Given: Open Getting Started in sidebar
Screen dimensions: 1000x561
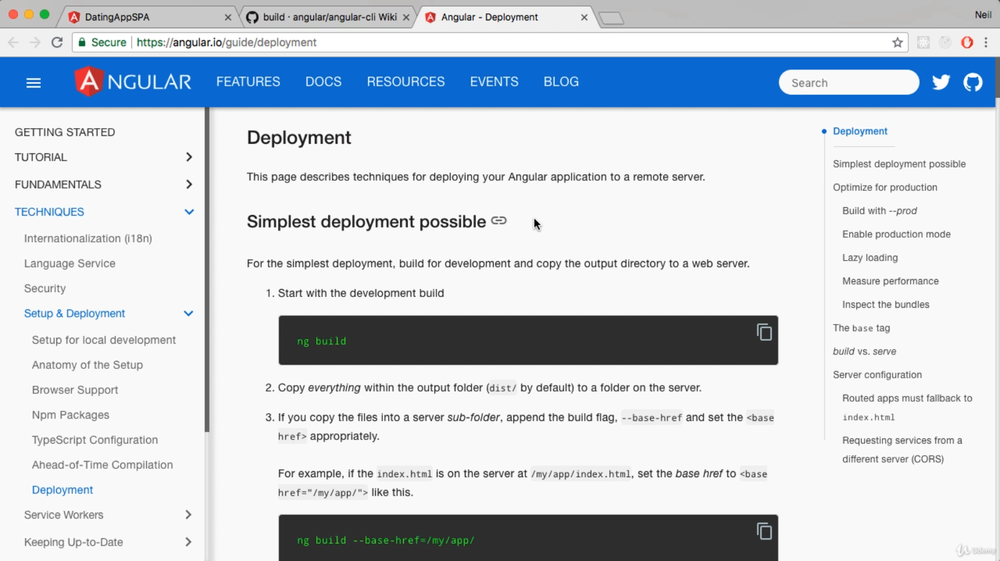Looking at the screenshot, I should tap(65, 132).
